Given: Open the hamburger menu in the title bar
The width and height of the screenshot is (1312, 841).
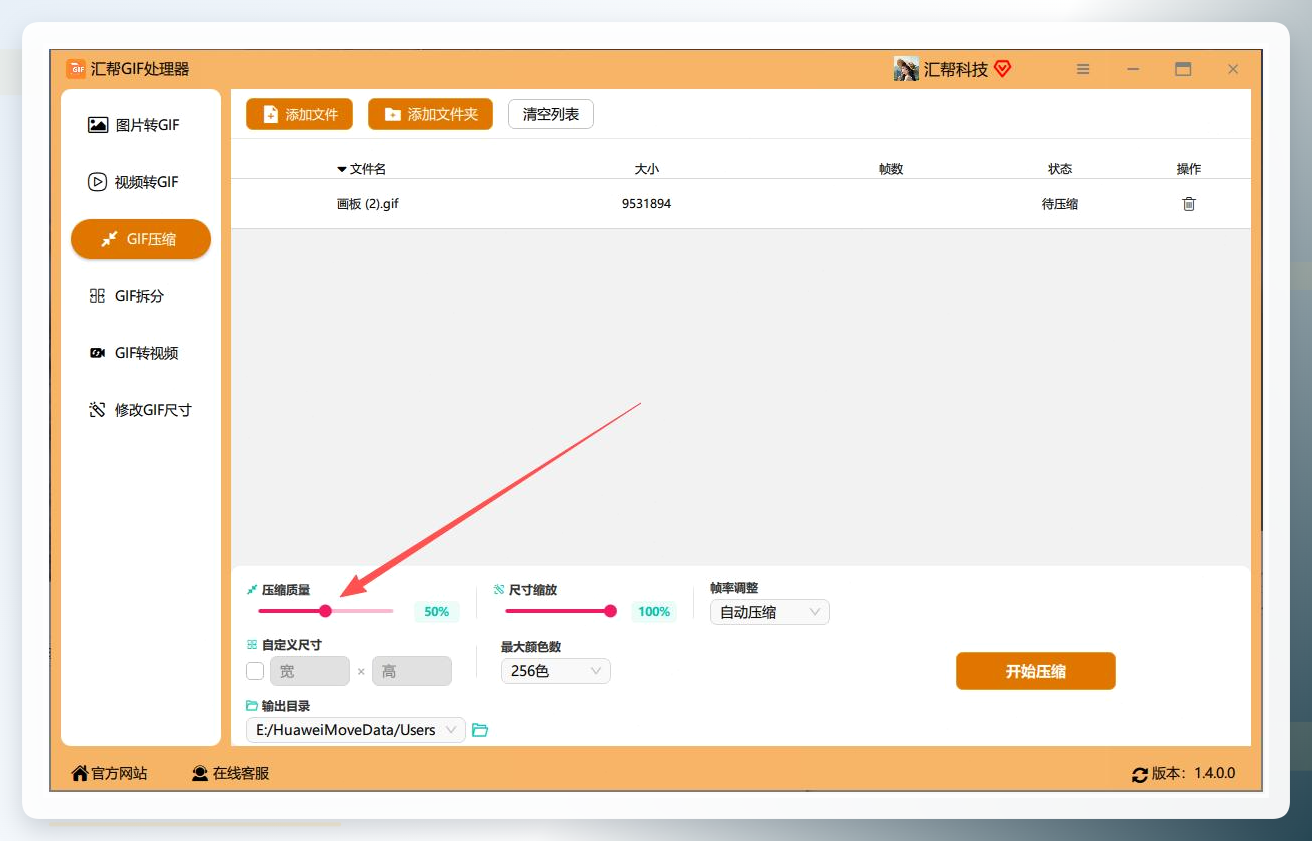Looking at the screenshot, I should pyautogui.click(x=1083, y=69).
